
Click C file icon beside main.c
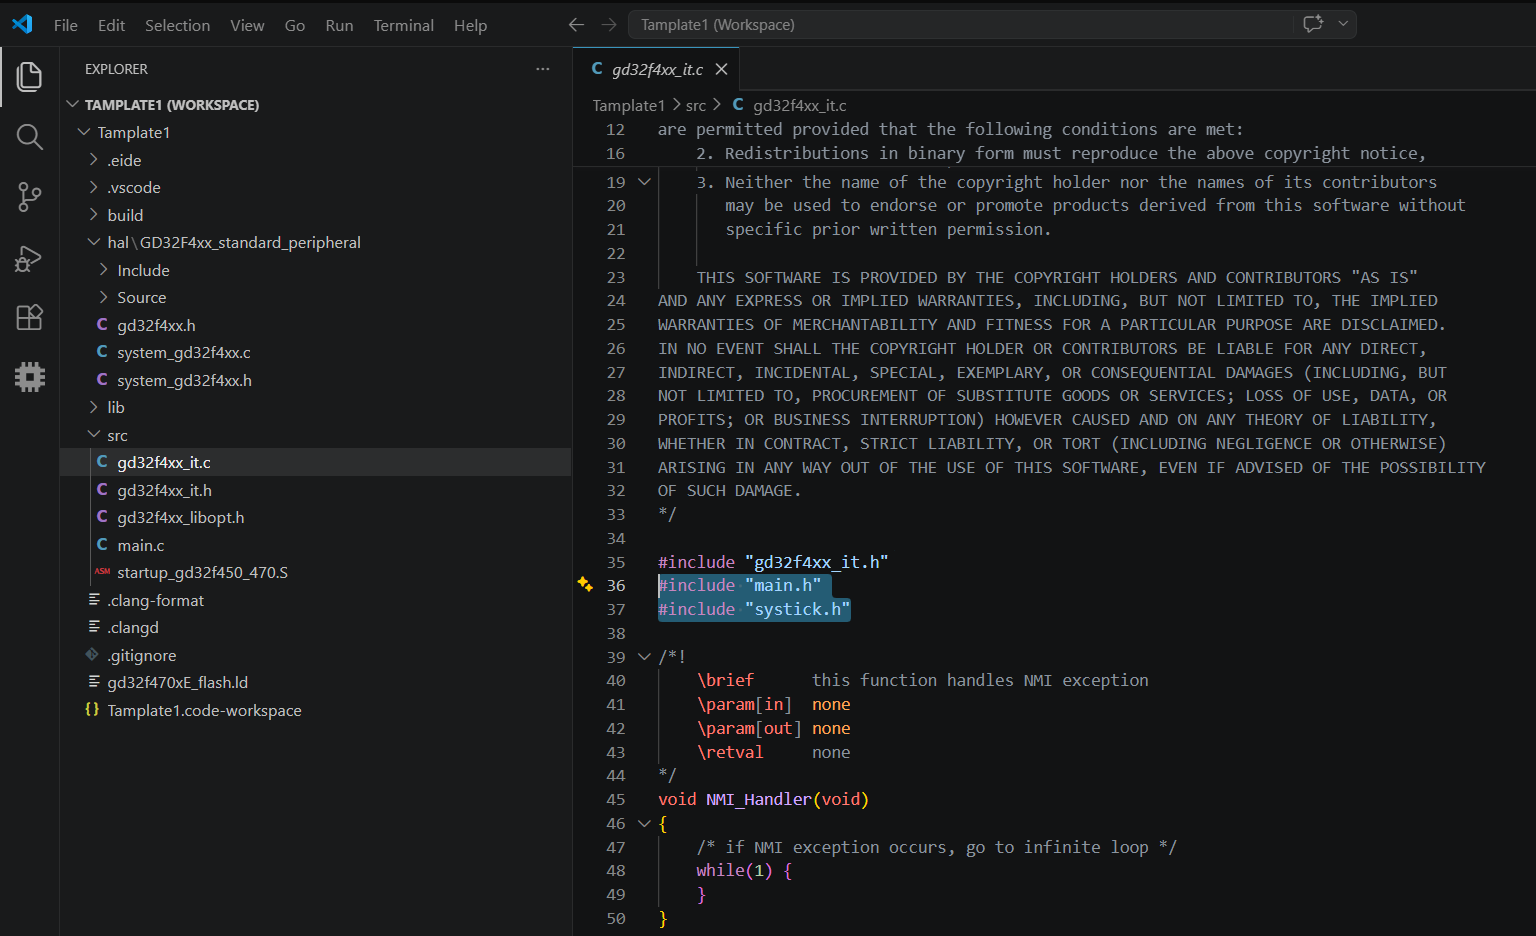tap(102, 544)
